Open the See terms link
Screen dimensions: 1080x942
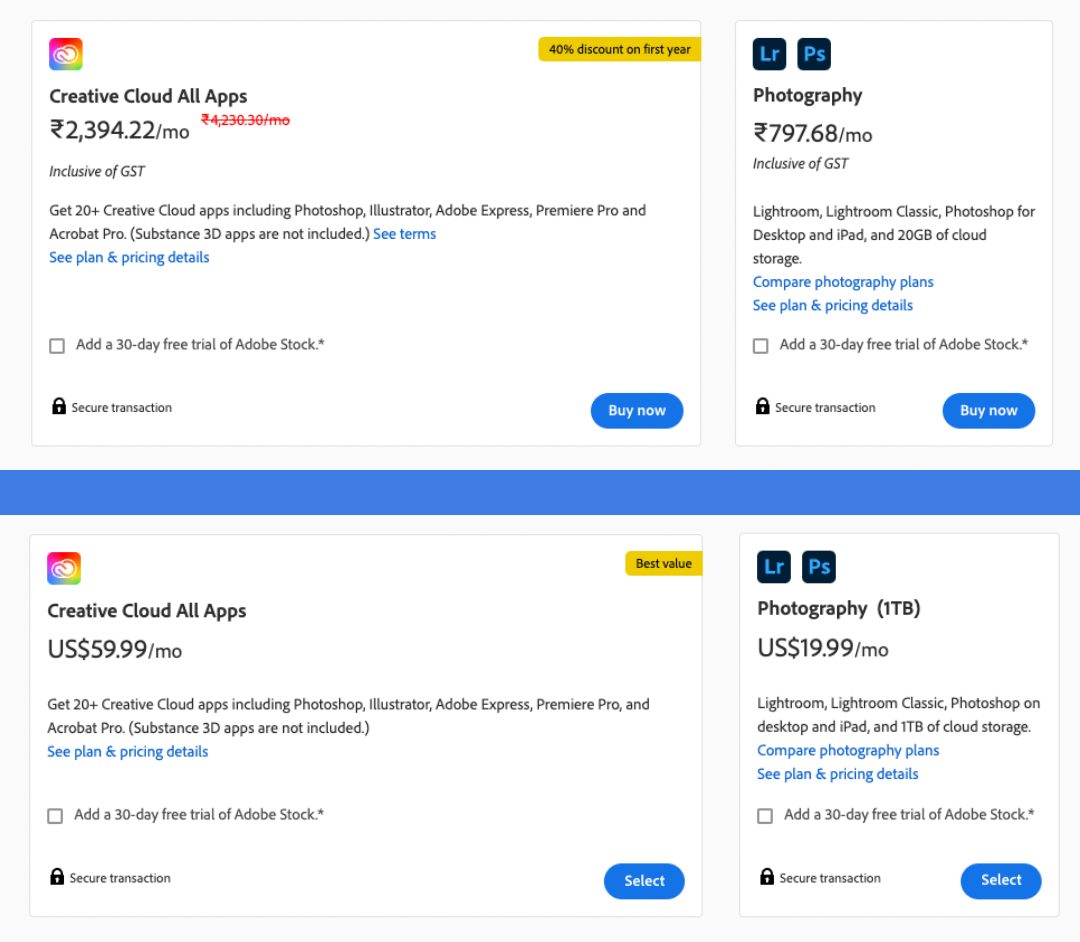(x=404, y=234)
